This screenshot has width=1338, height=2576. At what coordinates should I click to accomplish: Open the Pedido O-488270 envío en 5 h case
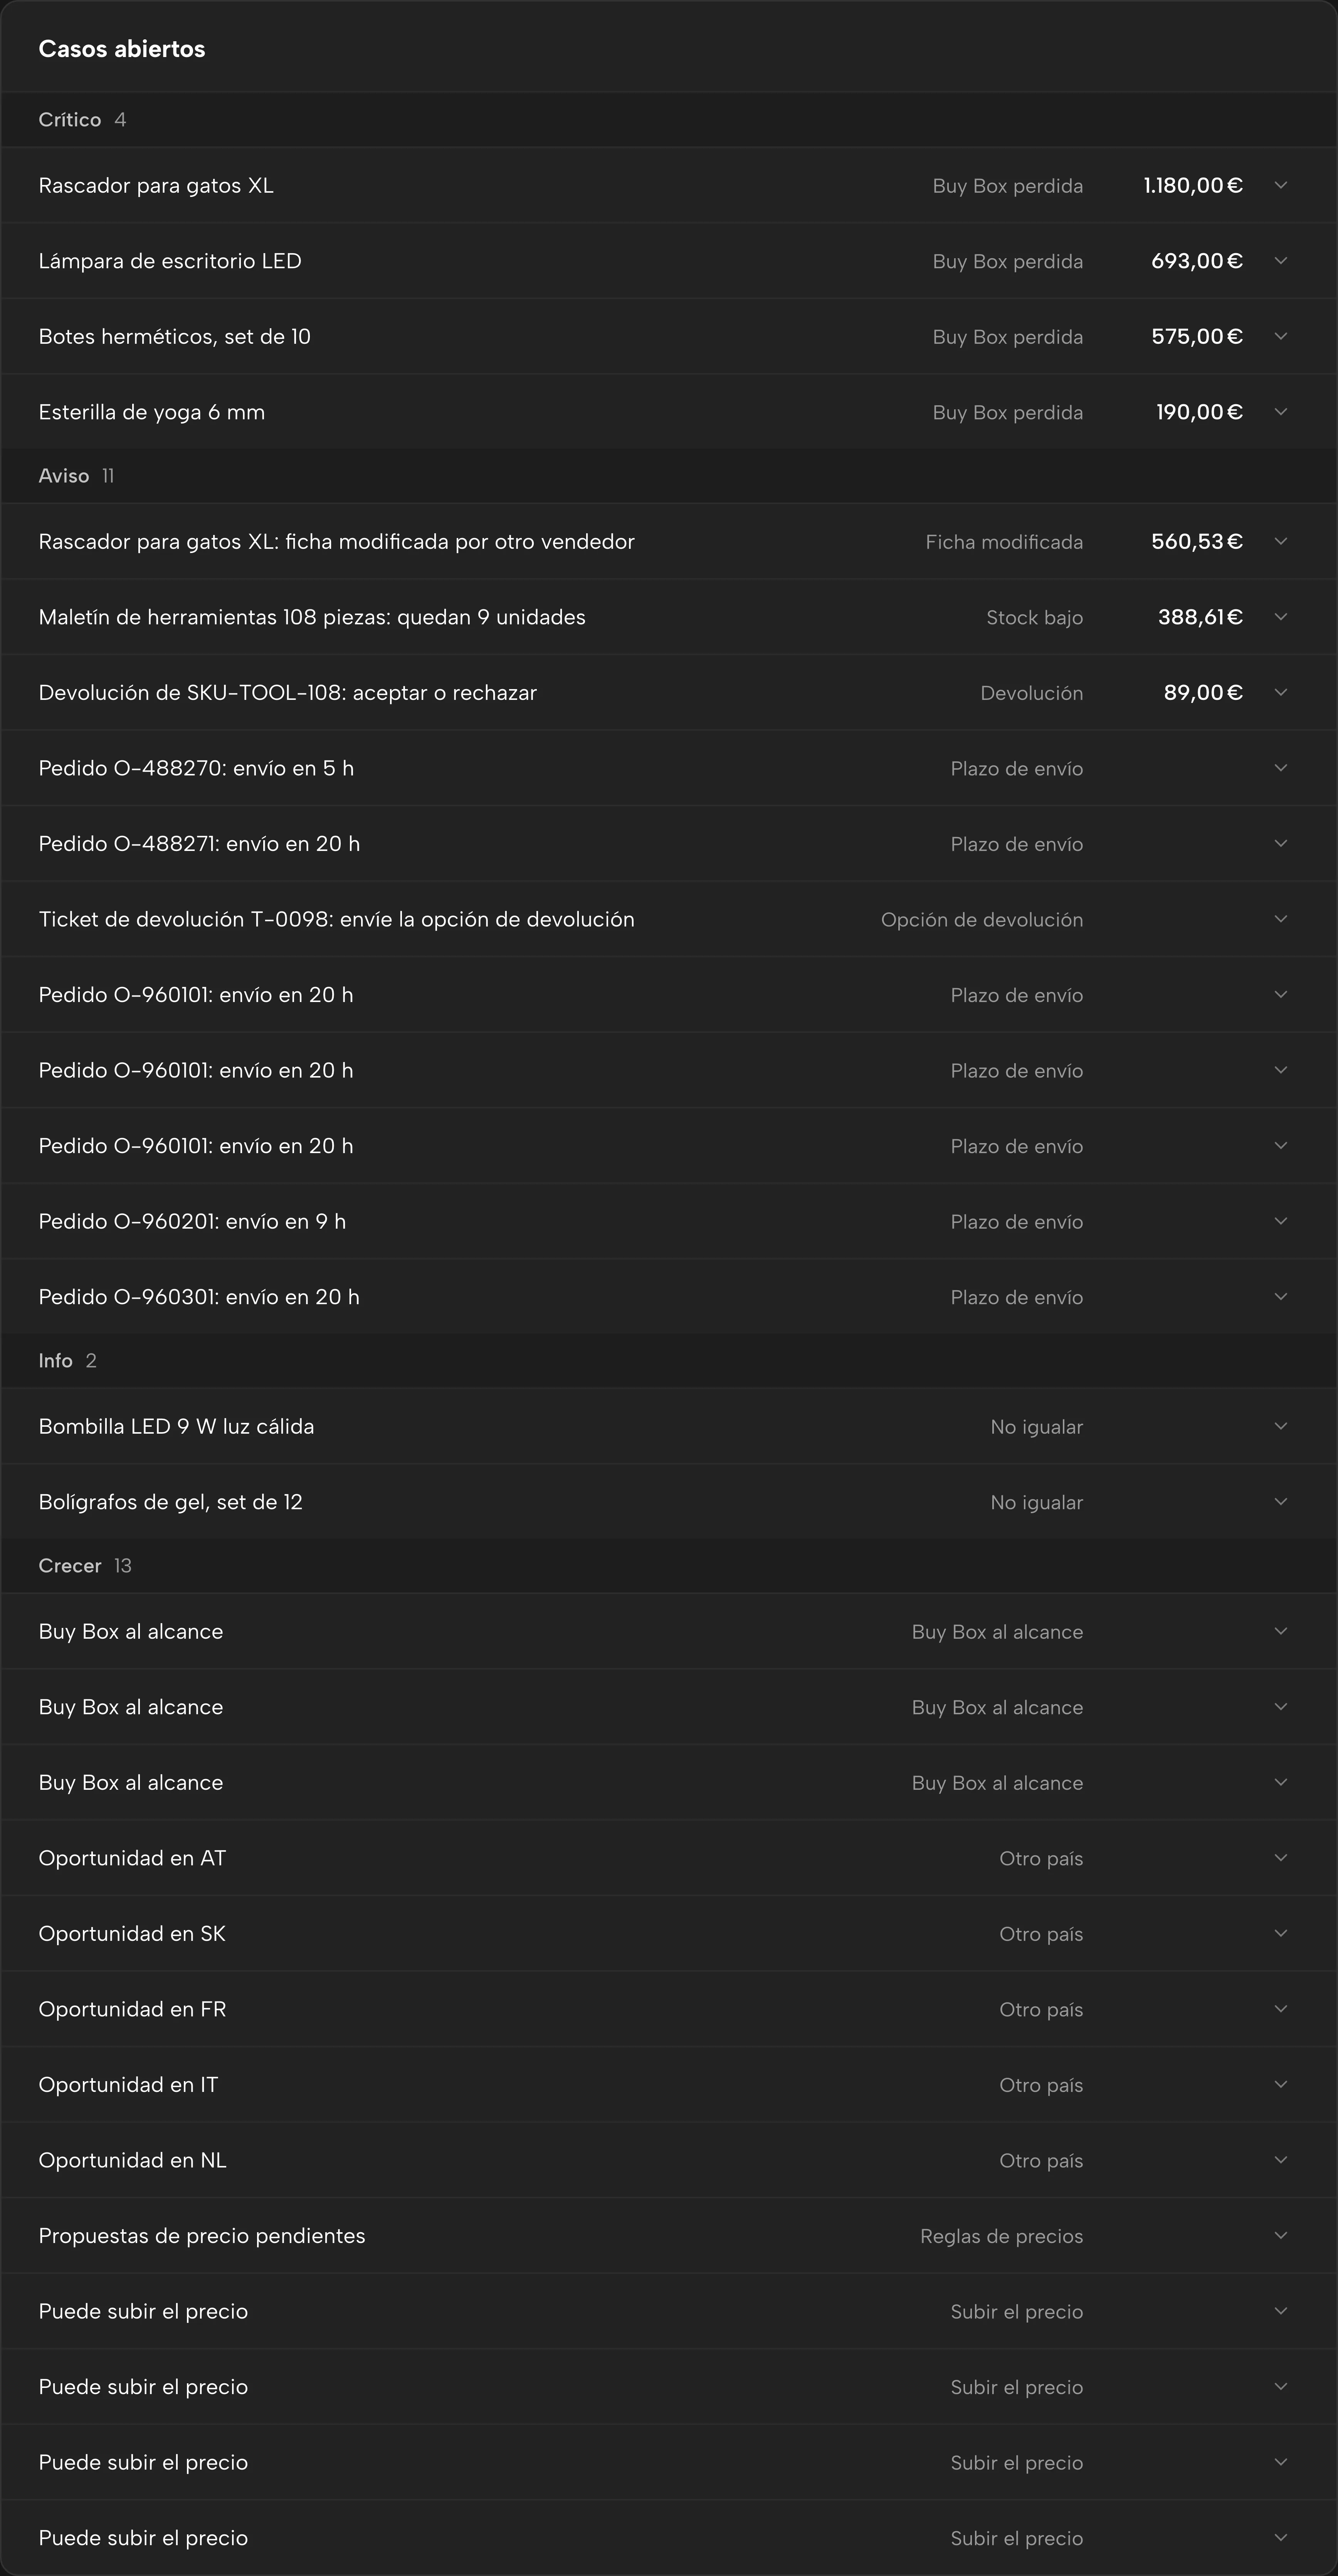pyautogui.click(x=669, y=768)
